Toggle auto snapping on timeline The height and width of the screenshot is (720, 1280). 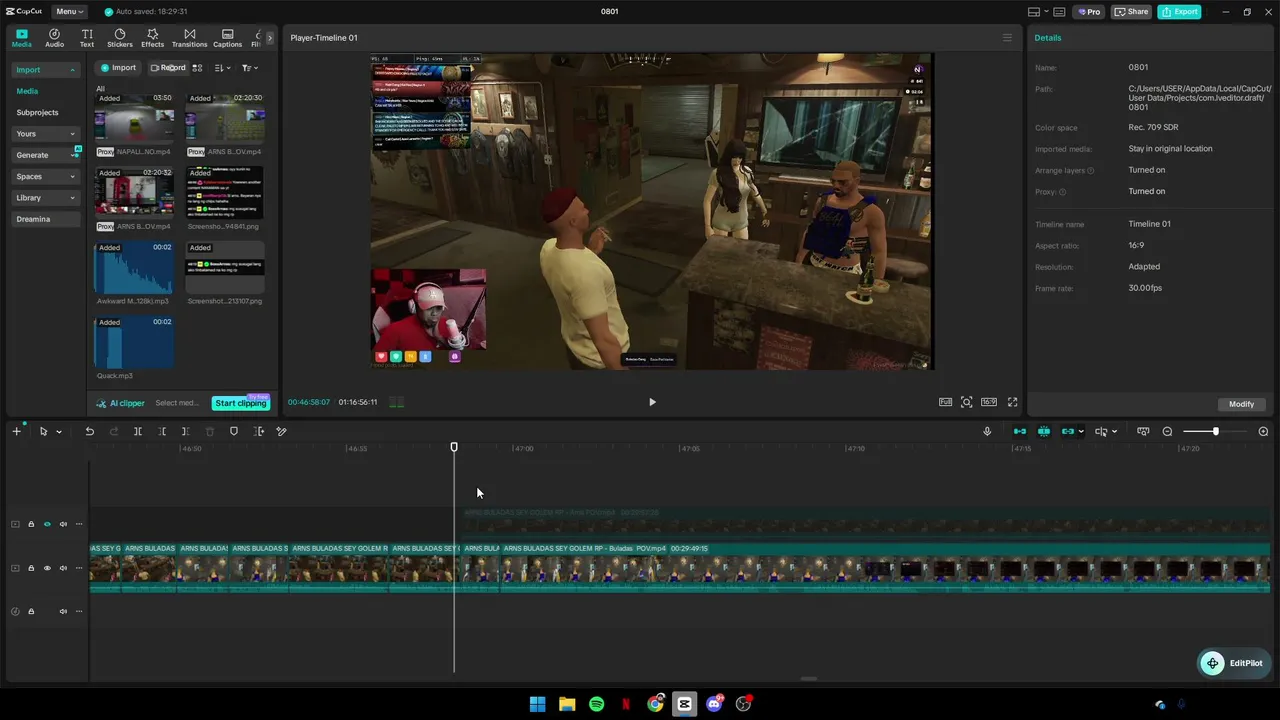click(1044, 431)
